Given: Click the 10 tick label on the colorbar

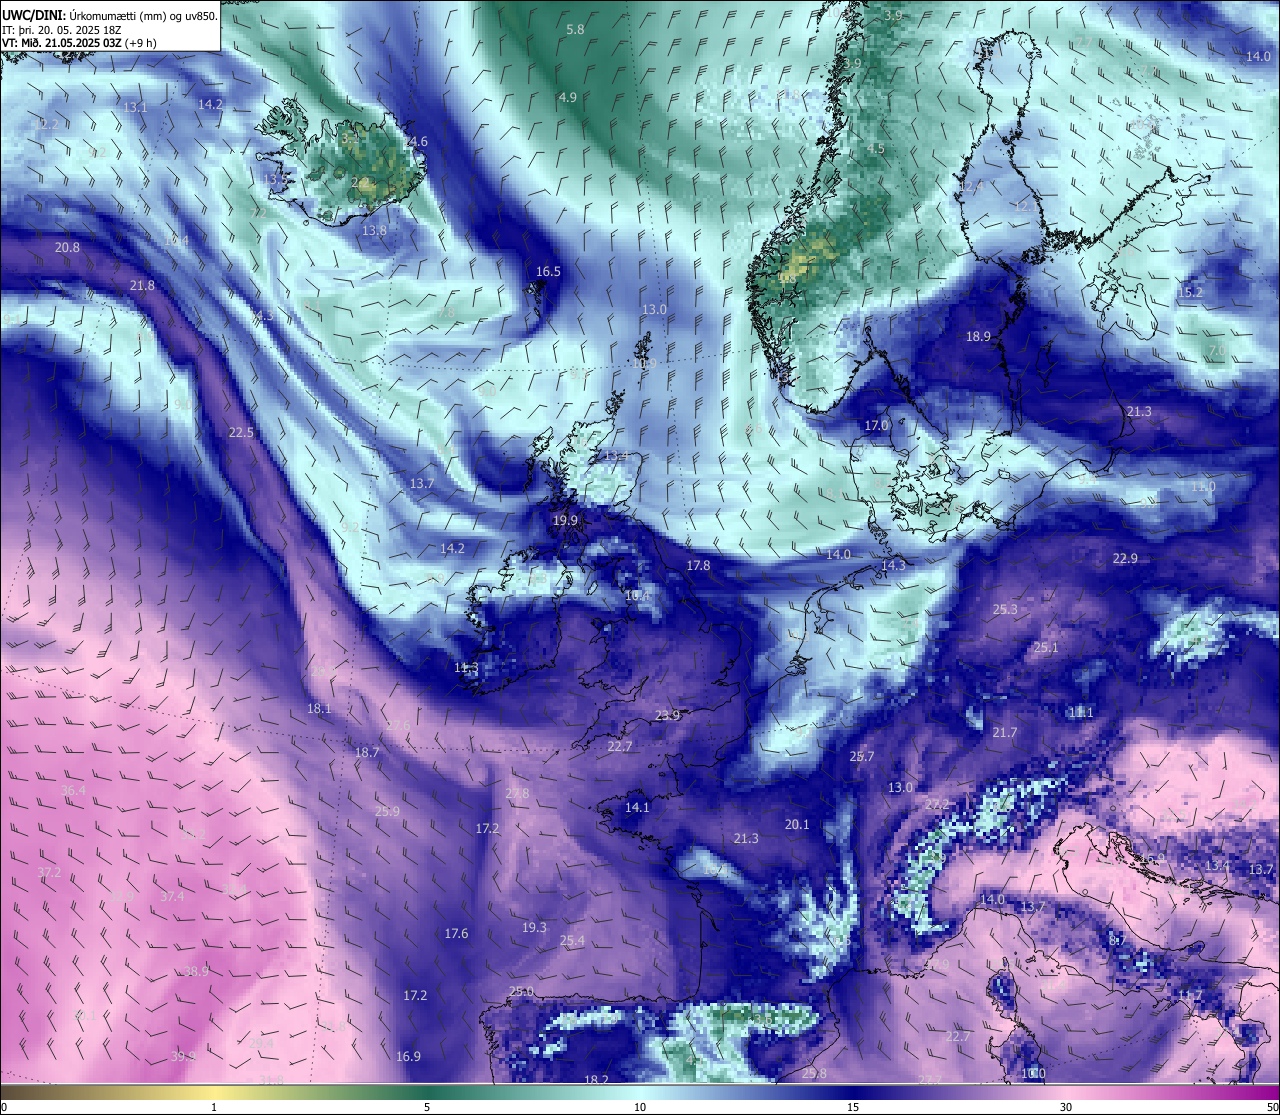Looking at the screenshot, I should tap(640, 1107).
